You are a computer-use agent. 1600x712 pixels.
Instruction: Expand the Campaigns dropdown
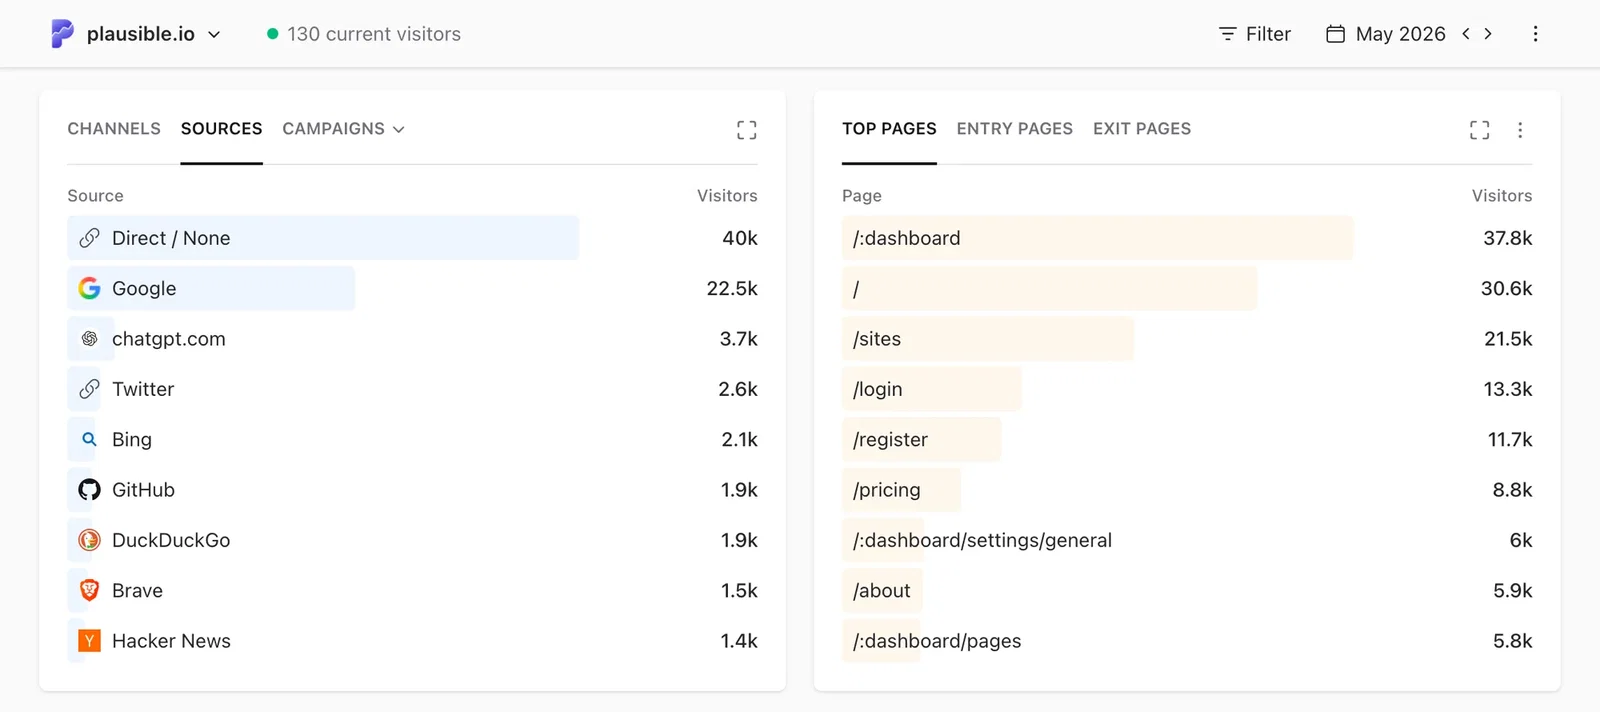[x=343, y=129]
